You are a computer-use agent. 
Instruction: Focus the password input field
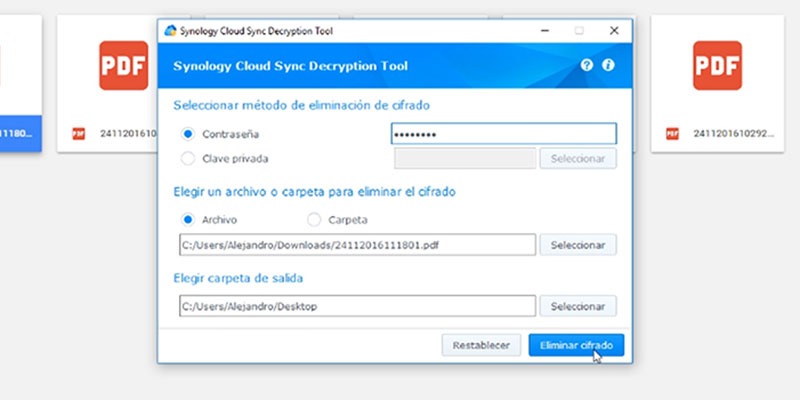pyautogui.click(x=504, y=134)
